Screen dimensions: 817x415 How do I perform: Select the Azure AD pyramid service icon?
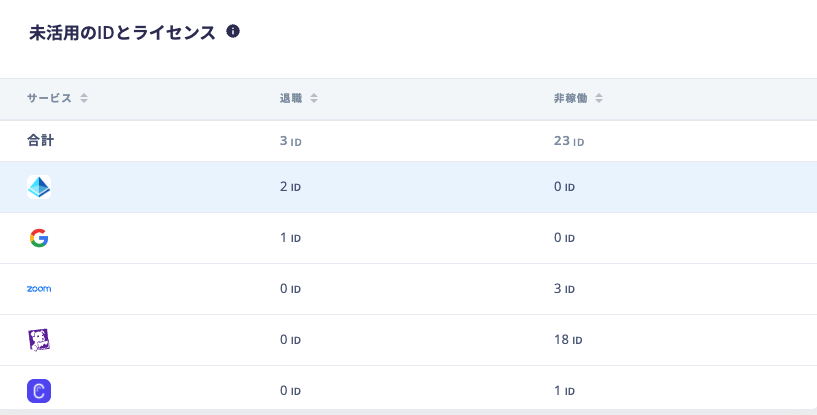coord(39,187)
